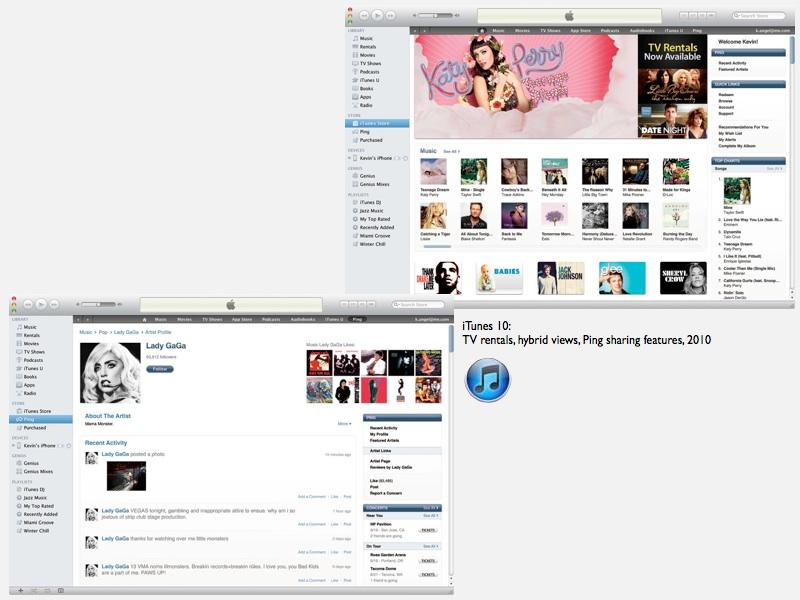Click Previous track in the iTunes Store window
The height and width of the screenshot is (600, 800).
364,16
